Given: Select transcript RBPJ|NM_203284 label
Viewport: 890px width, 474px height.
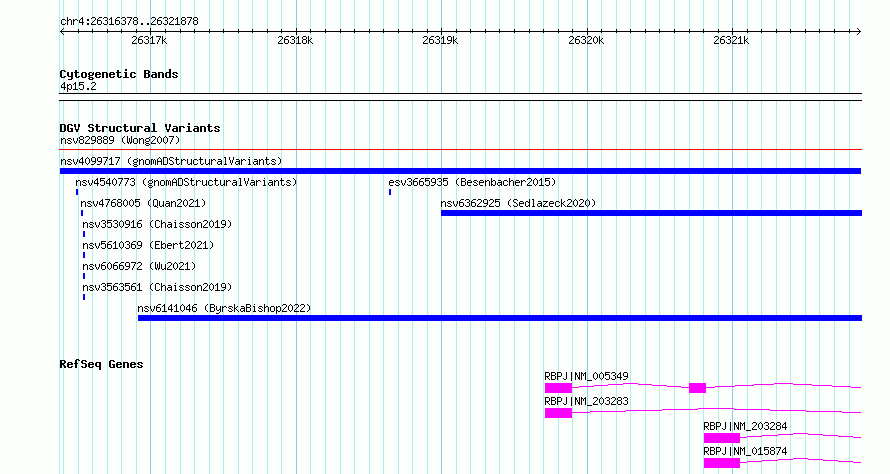Looking at the screenshot, I should pos(745,426).
